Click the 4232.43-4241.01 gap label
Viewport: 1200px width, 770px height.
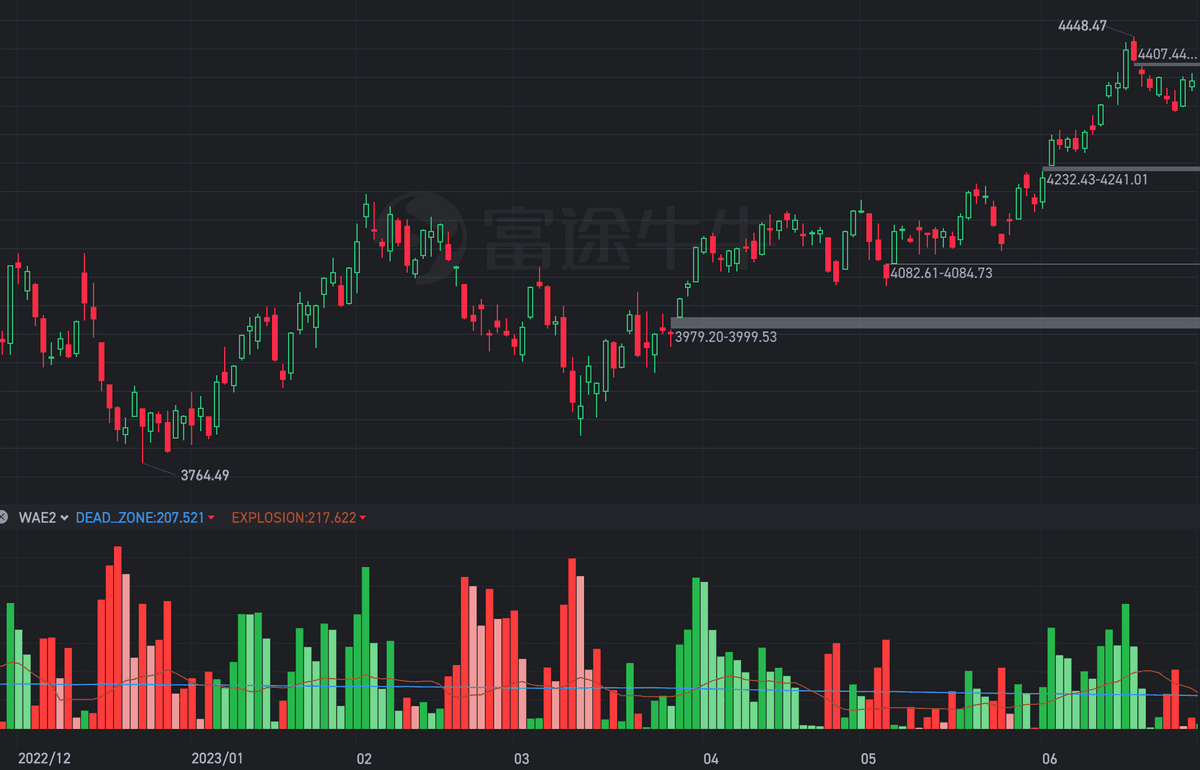pos(1096,180)
